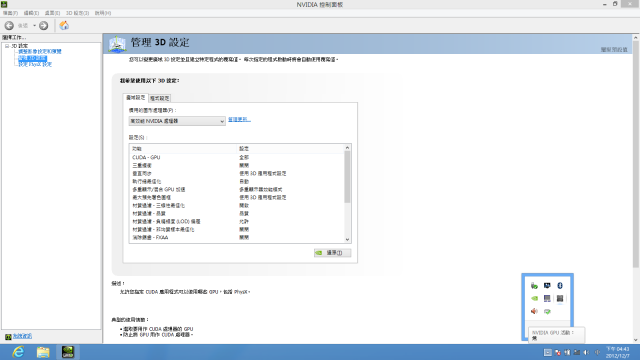This screenshot has height=360, width=640.
Task: Open the 桌面(K) menu
Action: (x=52, y=13)
